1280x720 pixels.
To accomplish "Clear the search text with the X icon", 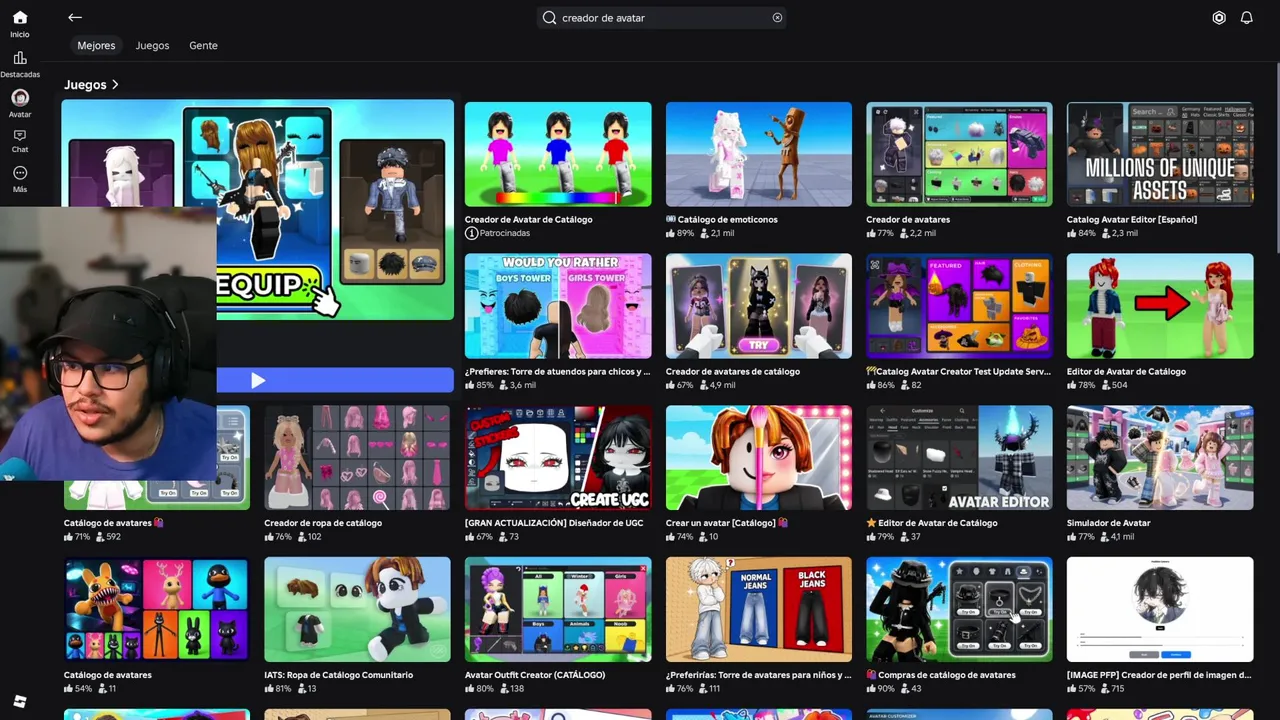I will tap(777, 18).
